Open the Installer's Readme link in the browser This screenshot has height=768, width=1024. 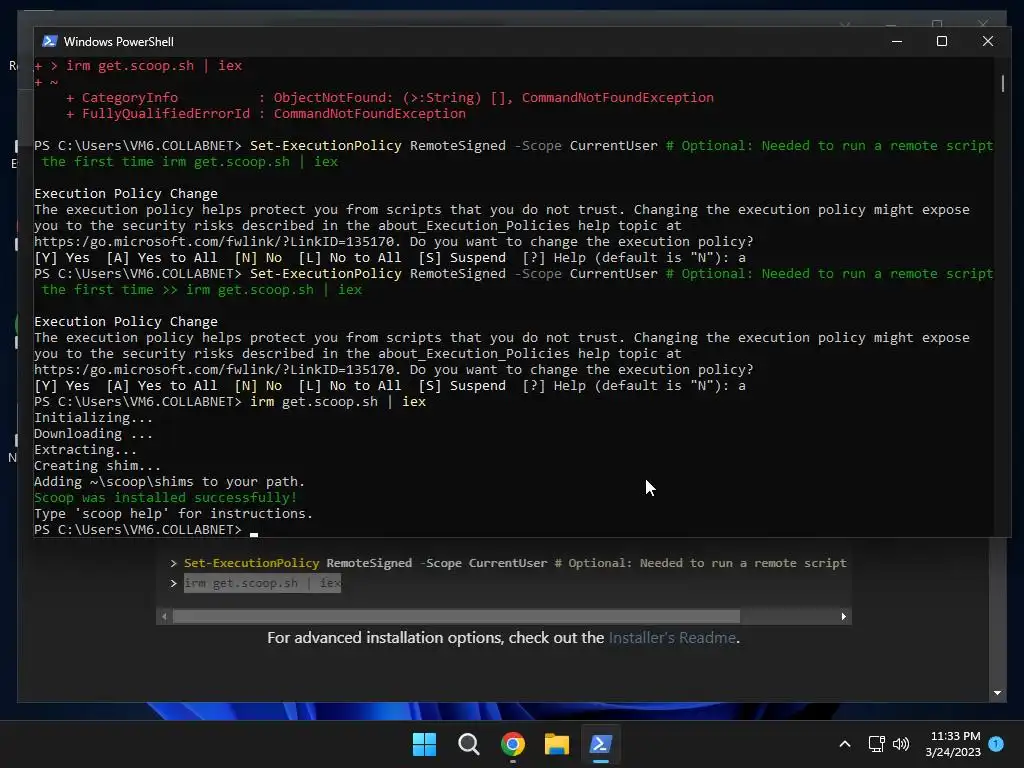click(672, 637)
